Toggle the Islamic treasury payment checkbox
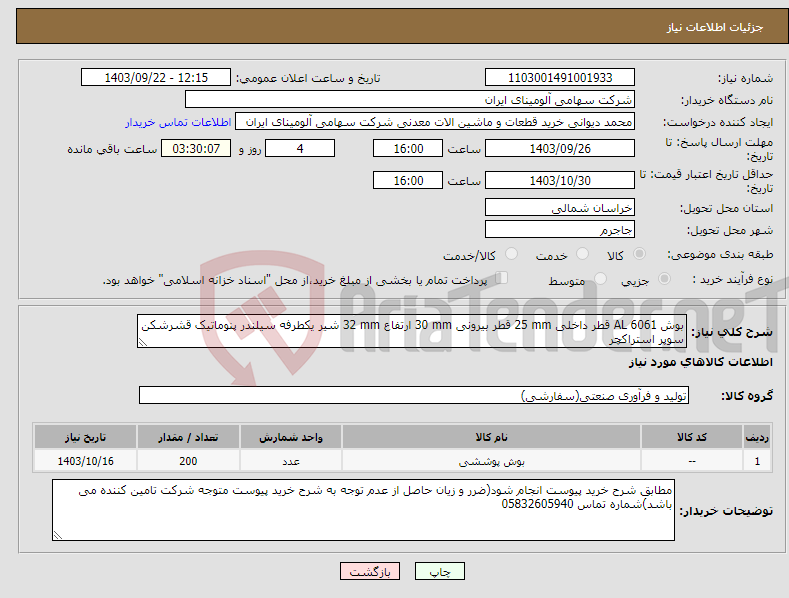This screenshot has width=789, height=598. [x=502, y=278]
